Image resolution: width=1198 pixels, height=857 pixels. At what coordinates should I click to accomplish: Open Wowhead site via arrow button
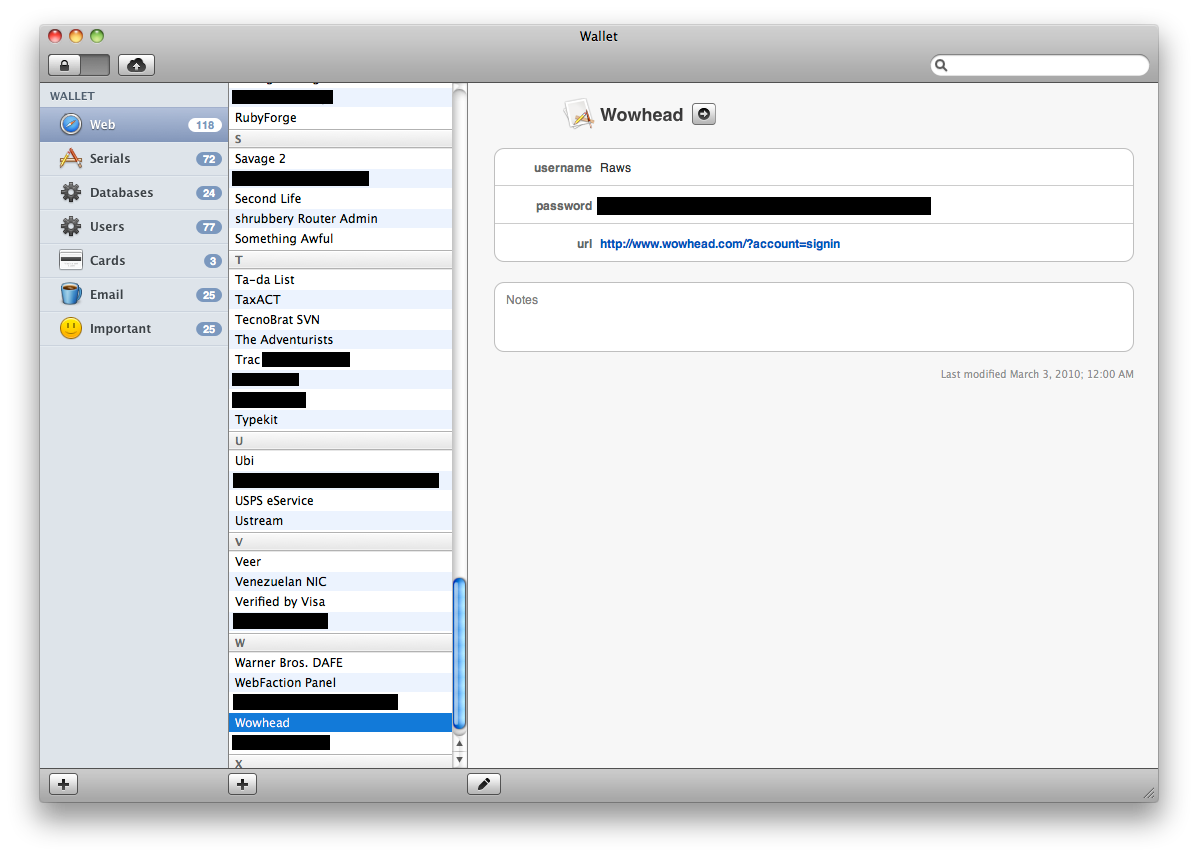[x=704, y=114]
